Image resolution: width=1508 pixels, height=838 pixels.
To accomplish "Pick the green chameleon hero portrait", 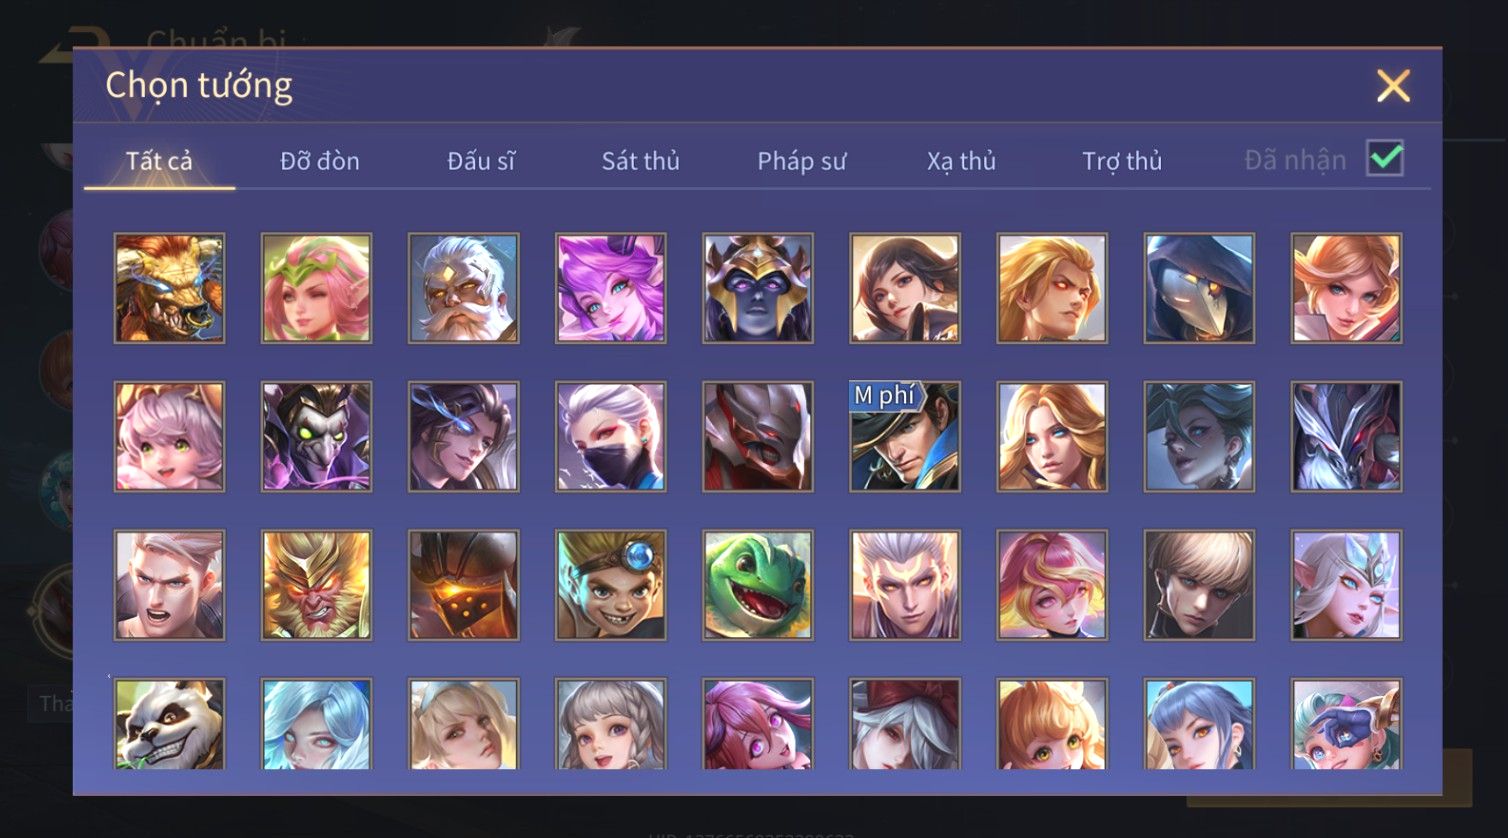I will 758,585.
